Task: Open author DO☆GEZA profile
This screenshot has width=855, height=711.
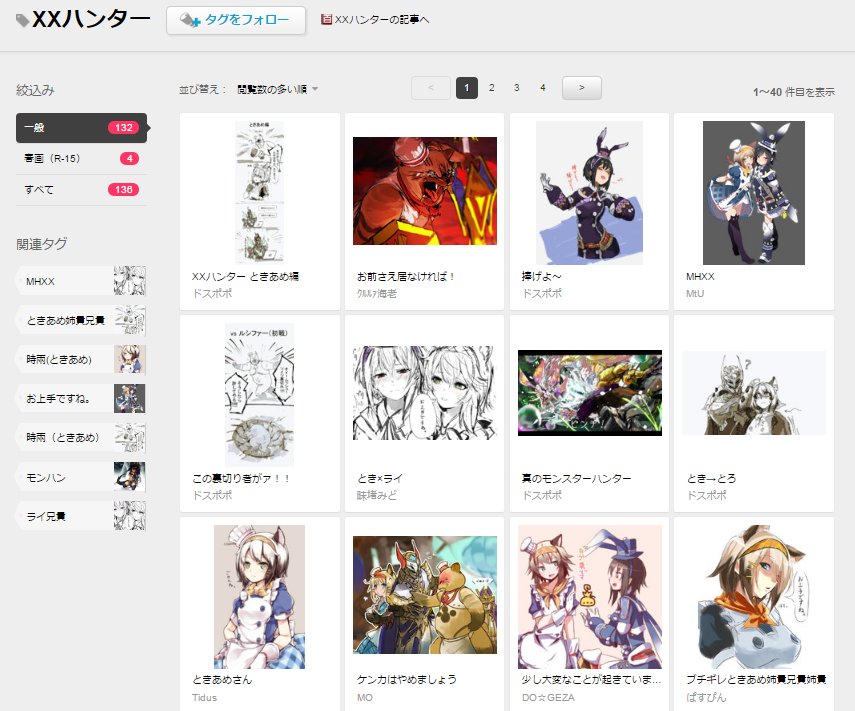Action: coord(548,697)
